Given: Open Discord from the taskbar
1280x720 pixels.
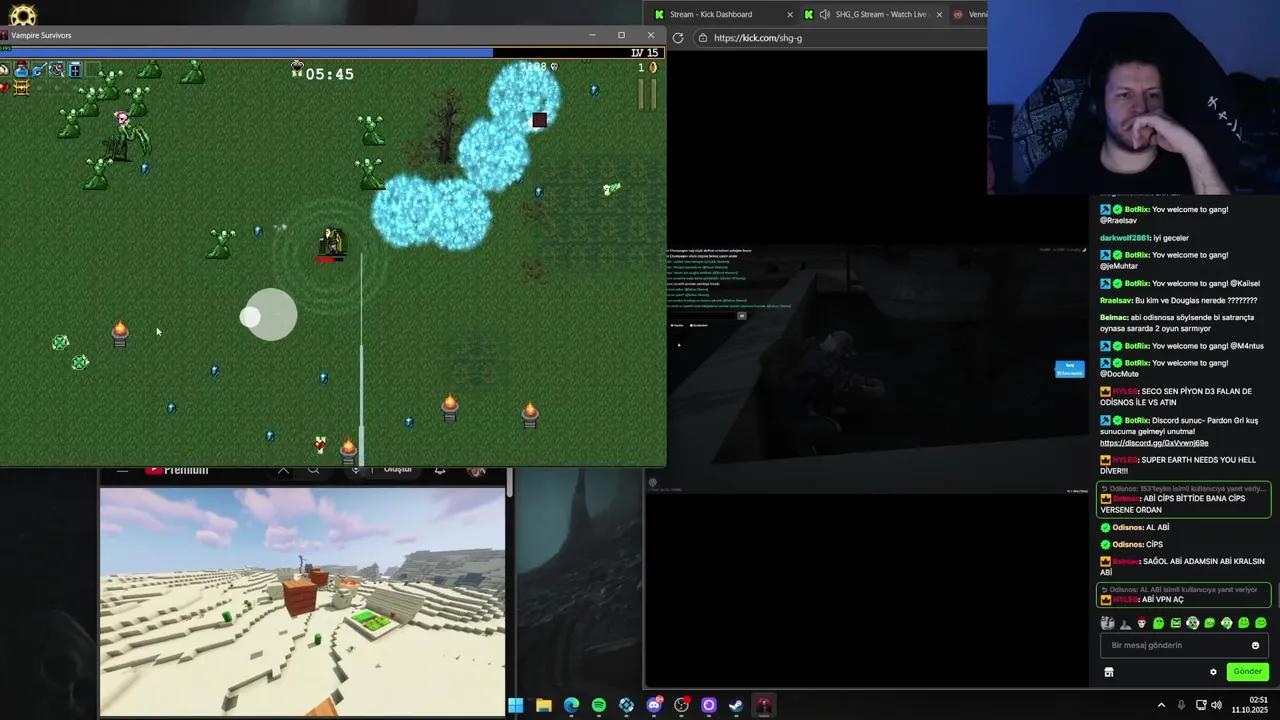Looking at the screenshot, I should click(x=654, y=705).
